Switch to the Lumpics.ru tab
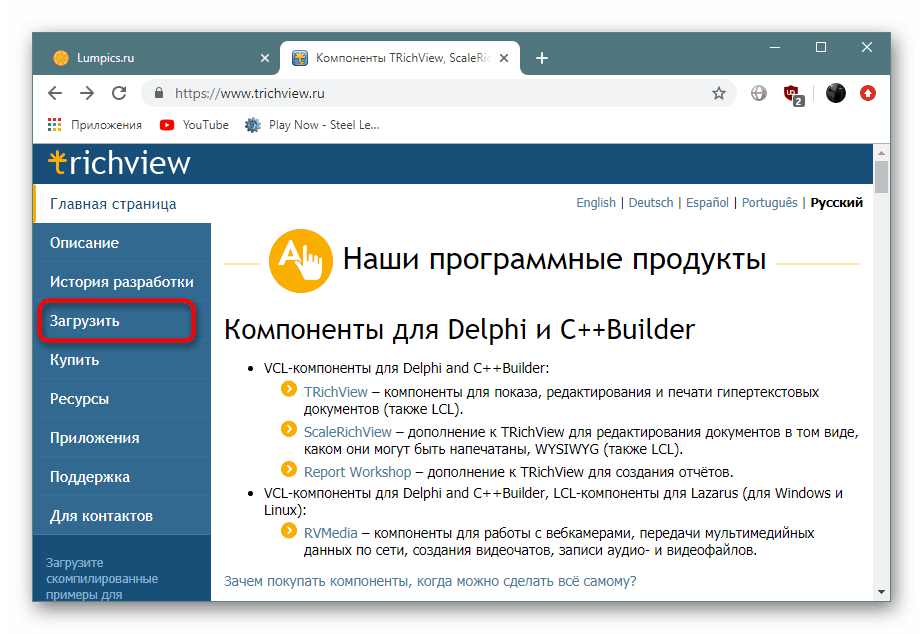 (156, 58)
